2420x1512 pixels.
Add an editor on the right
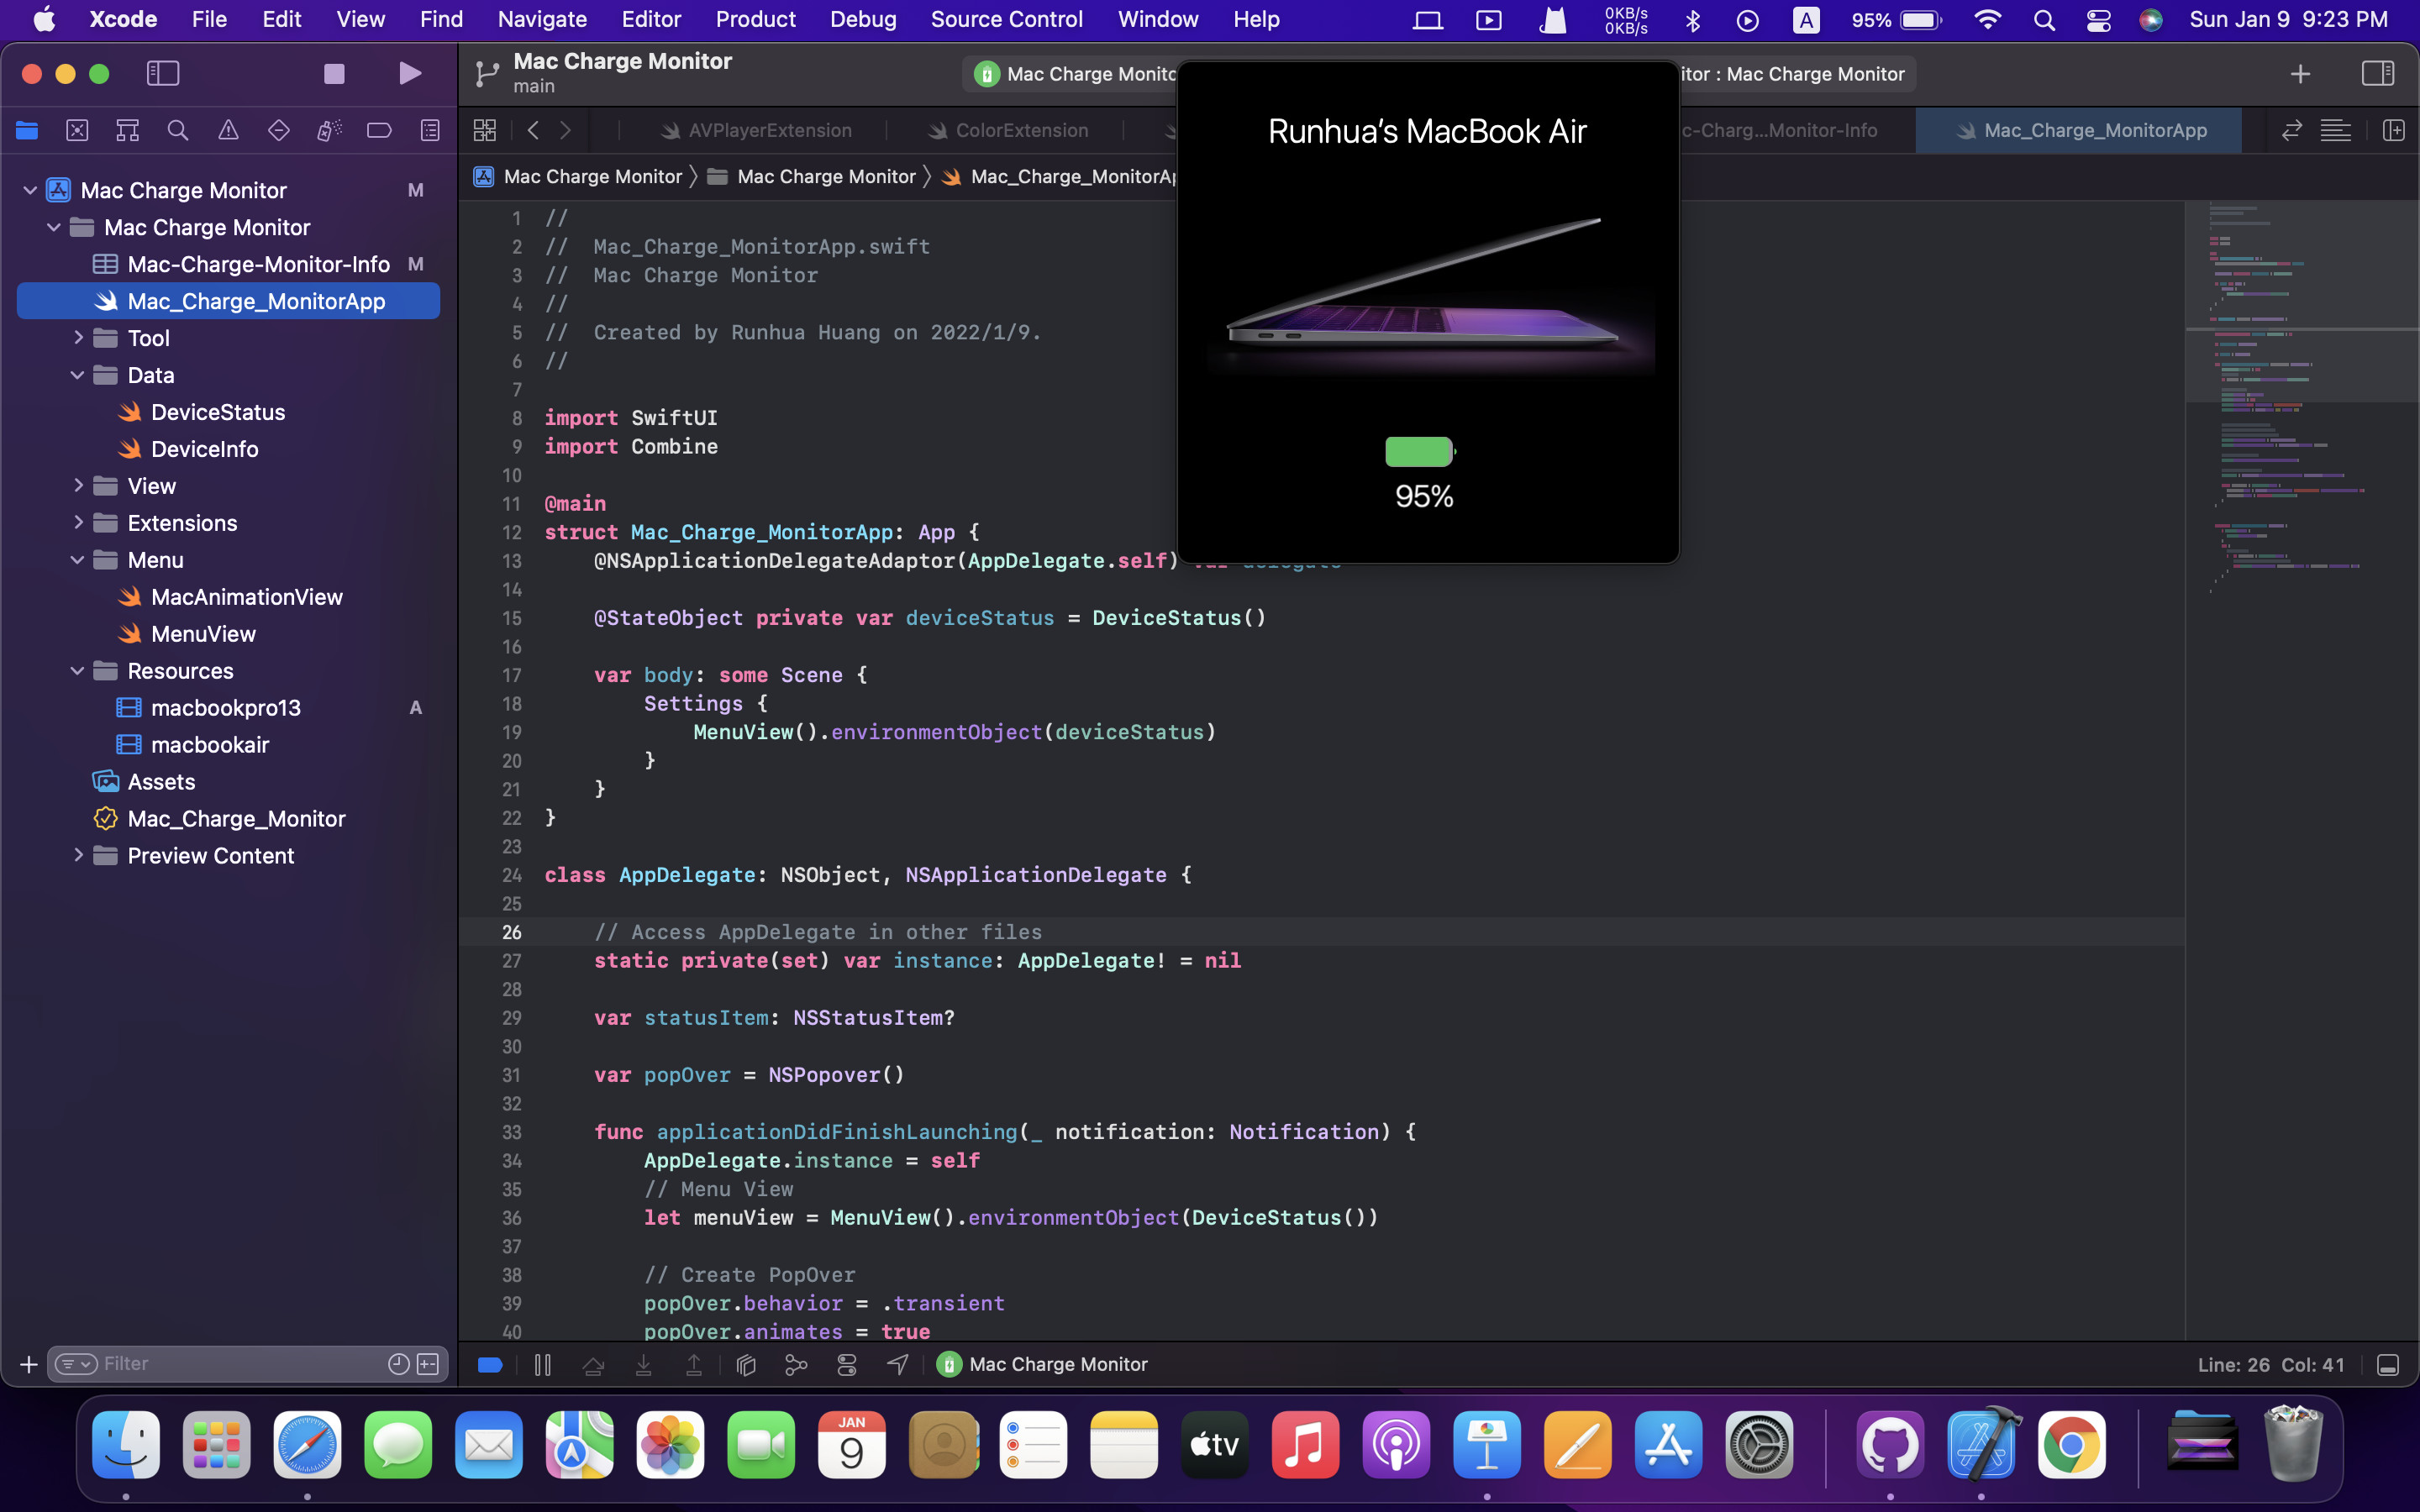tap(2394, 130)
